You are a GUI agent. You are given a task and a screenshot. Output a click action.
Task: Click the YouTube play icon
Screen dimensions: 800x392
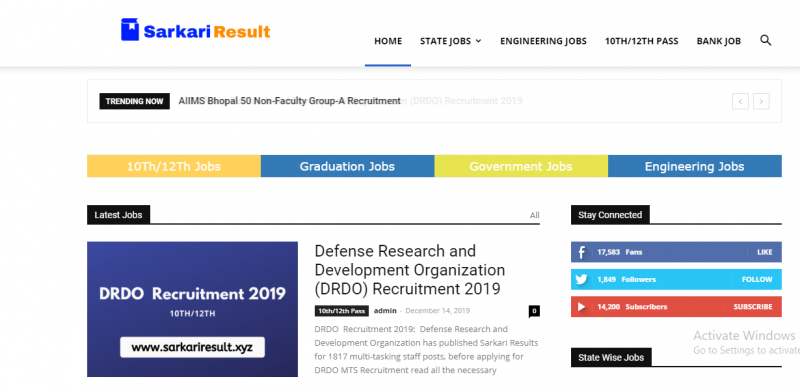pyautogui.click(x=581, y=307)
